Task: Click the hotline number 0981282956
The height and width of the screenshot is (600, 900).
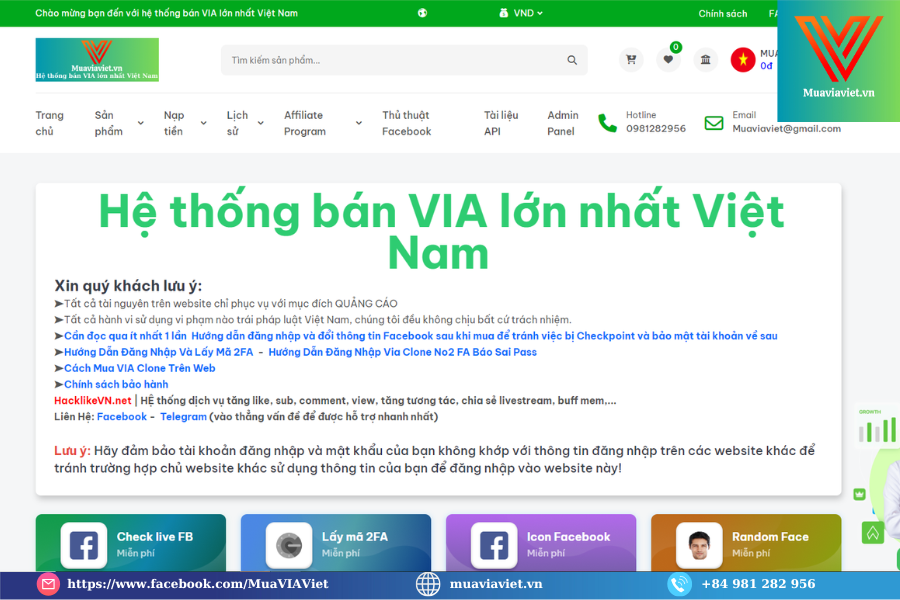Action: pos(655,129)
